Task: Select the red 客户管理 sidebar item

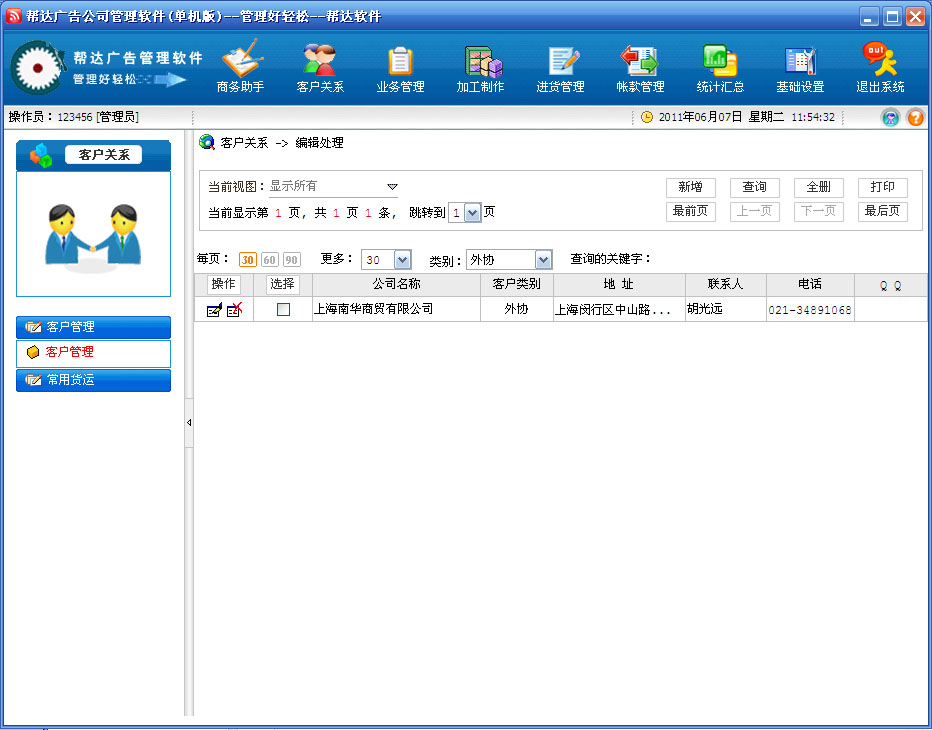Action: (x=93, y=353)
